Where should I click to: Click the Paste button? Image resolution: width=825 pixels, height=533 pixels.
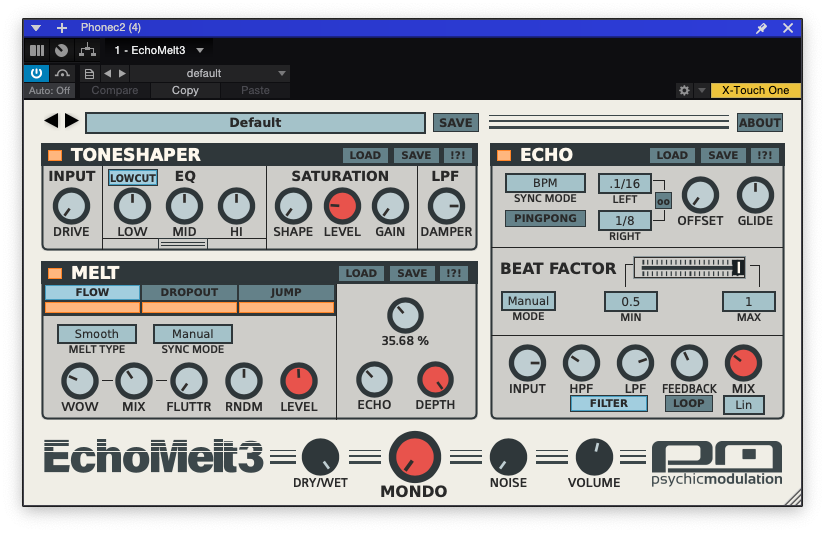tap(255, 90)
